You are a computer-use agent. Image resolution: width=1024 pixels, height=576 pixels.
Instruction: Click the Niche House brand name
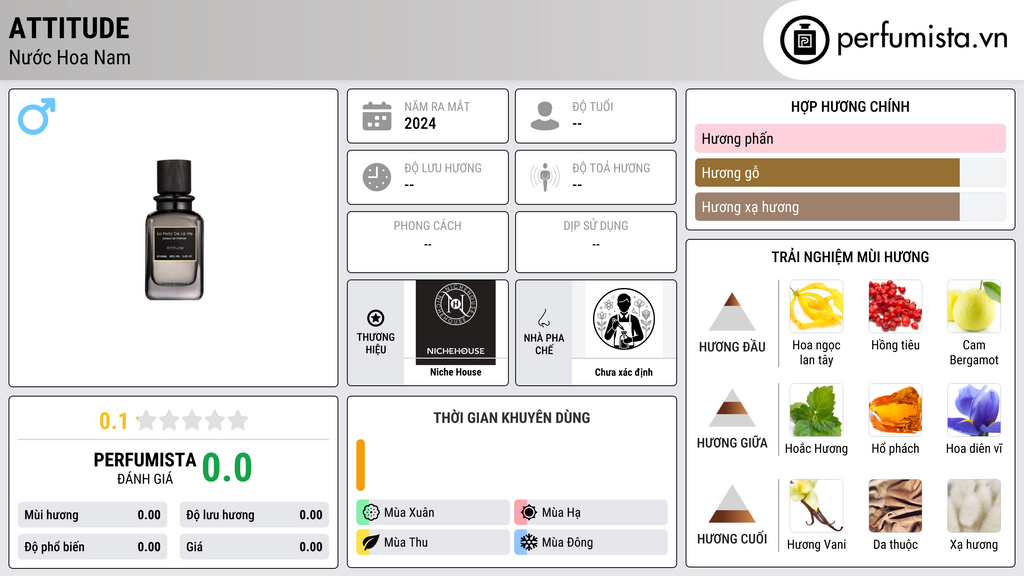point(456,372)
